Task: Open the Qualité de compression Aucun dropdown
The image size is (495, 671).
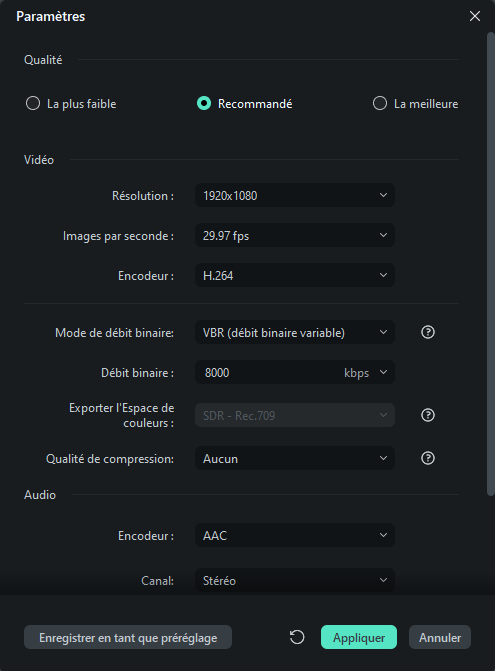Action: click(x=295, y=458)
